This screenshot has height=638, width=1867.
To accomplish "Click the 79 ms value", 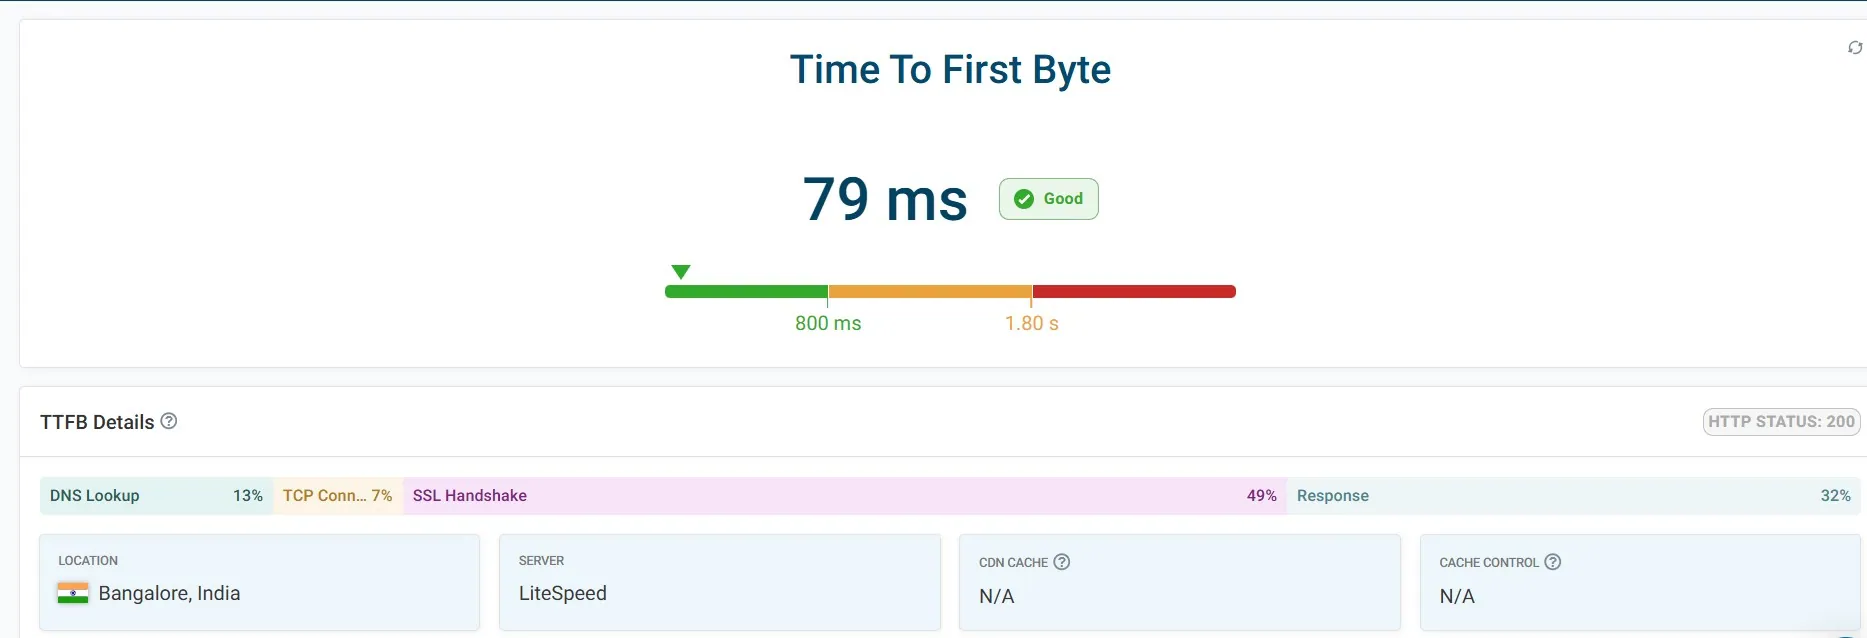I will point(885,199).
